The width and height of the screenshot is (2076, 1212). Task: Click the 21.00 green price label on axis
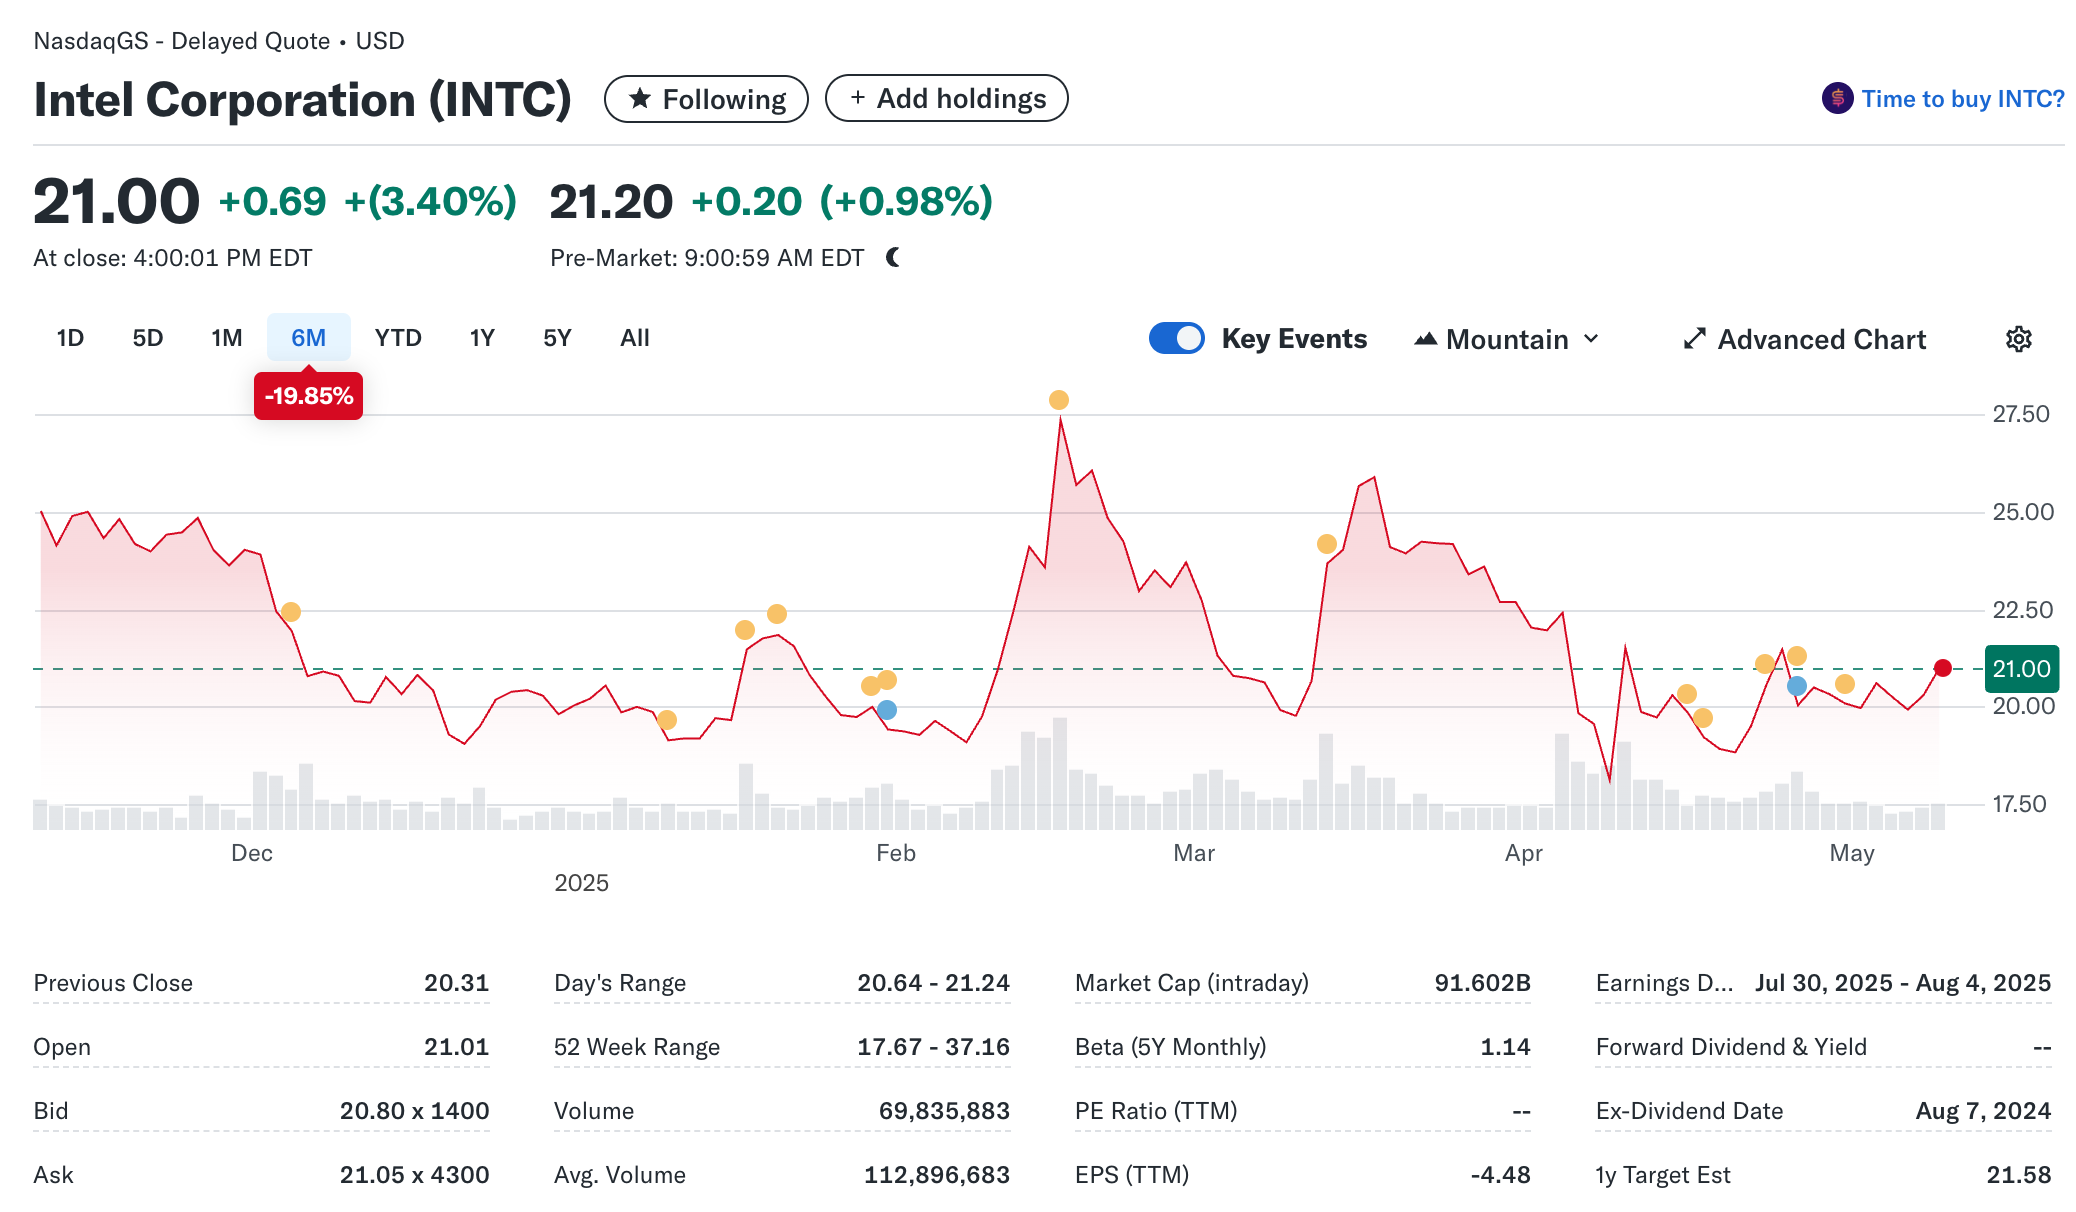tap(2021, 669)
